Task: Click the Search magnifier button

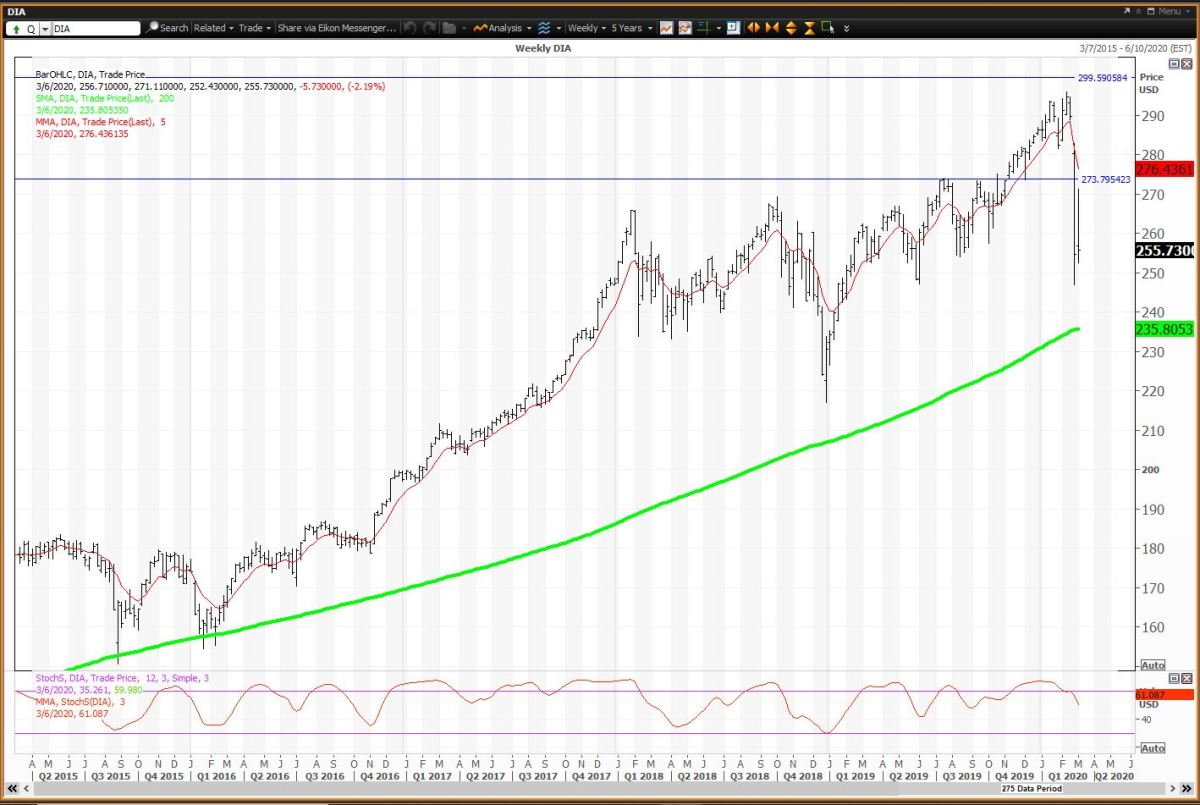Action: (166, 28)
